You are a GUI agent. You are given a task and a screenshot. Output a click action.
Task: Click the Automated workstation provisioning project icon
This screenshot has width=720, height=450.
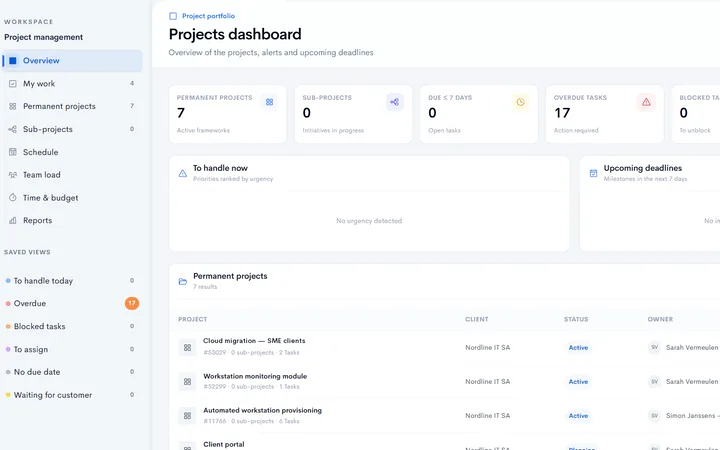[187, 416]
